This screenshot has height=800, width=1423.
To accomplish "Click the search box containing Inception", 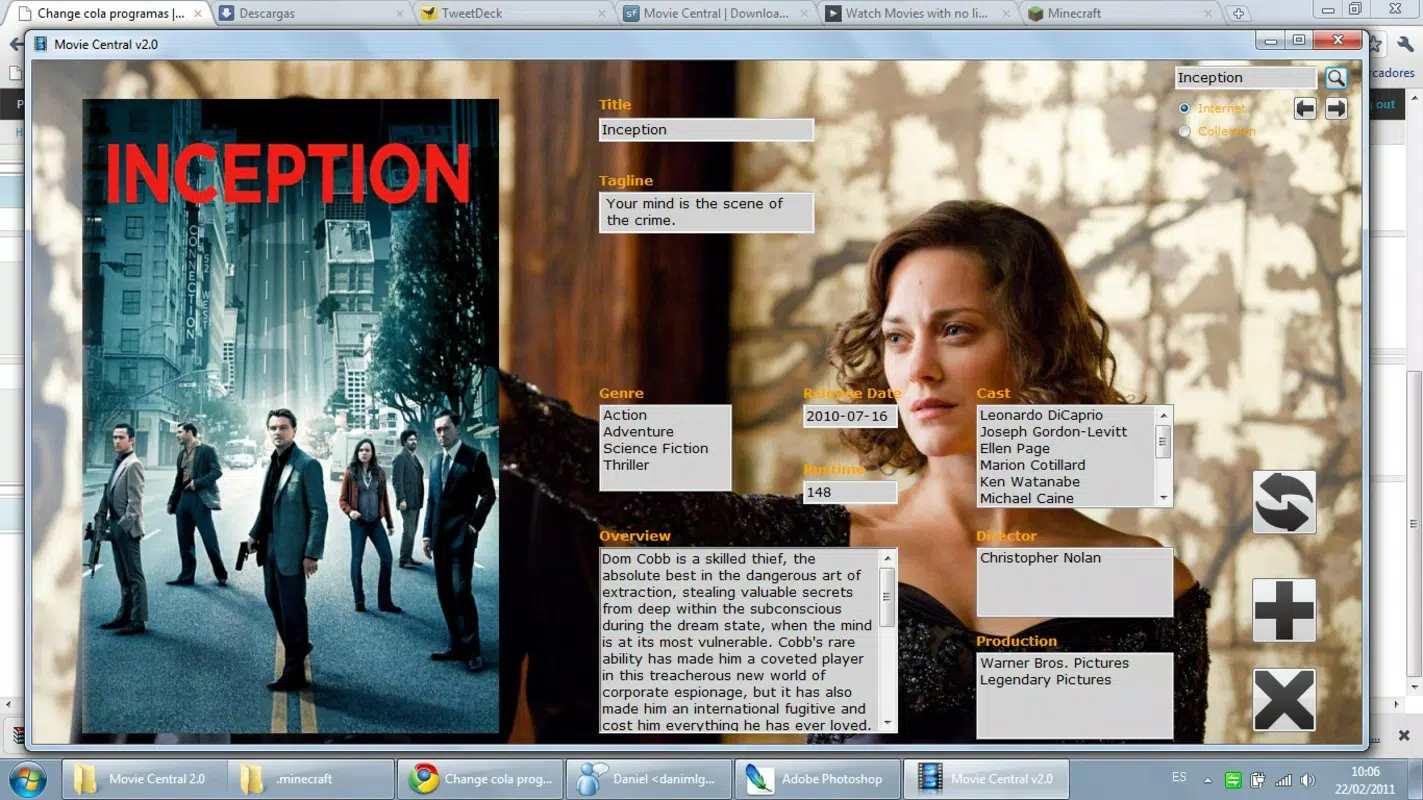I will click(1246, 78).
